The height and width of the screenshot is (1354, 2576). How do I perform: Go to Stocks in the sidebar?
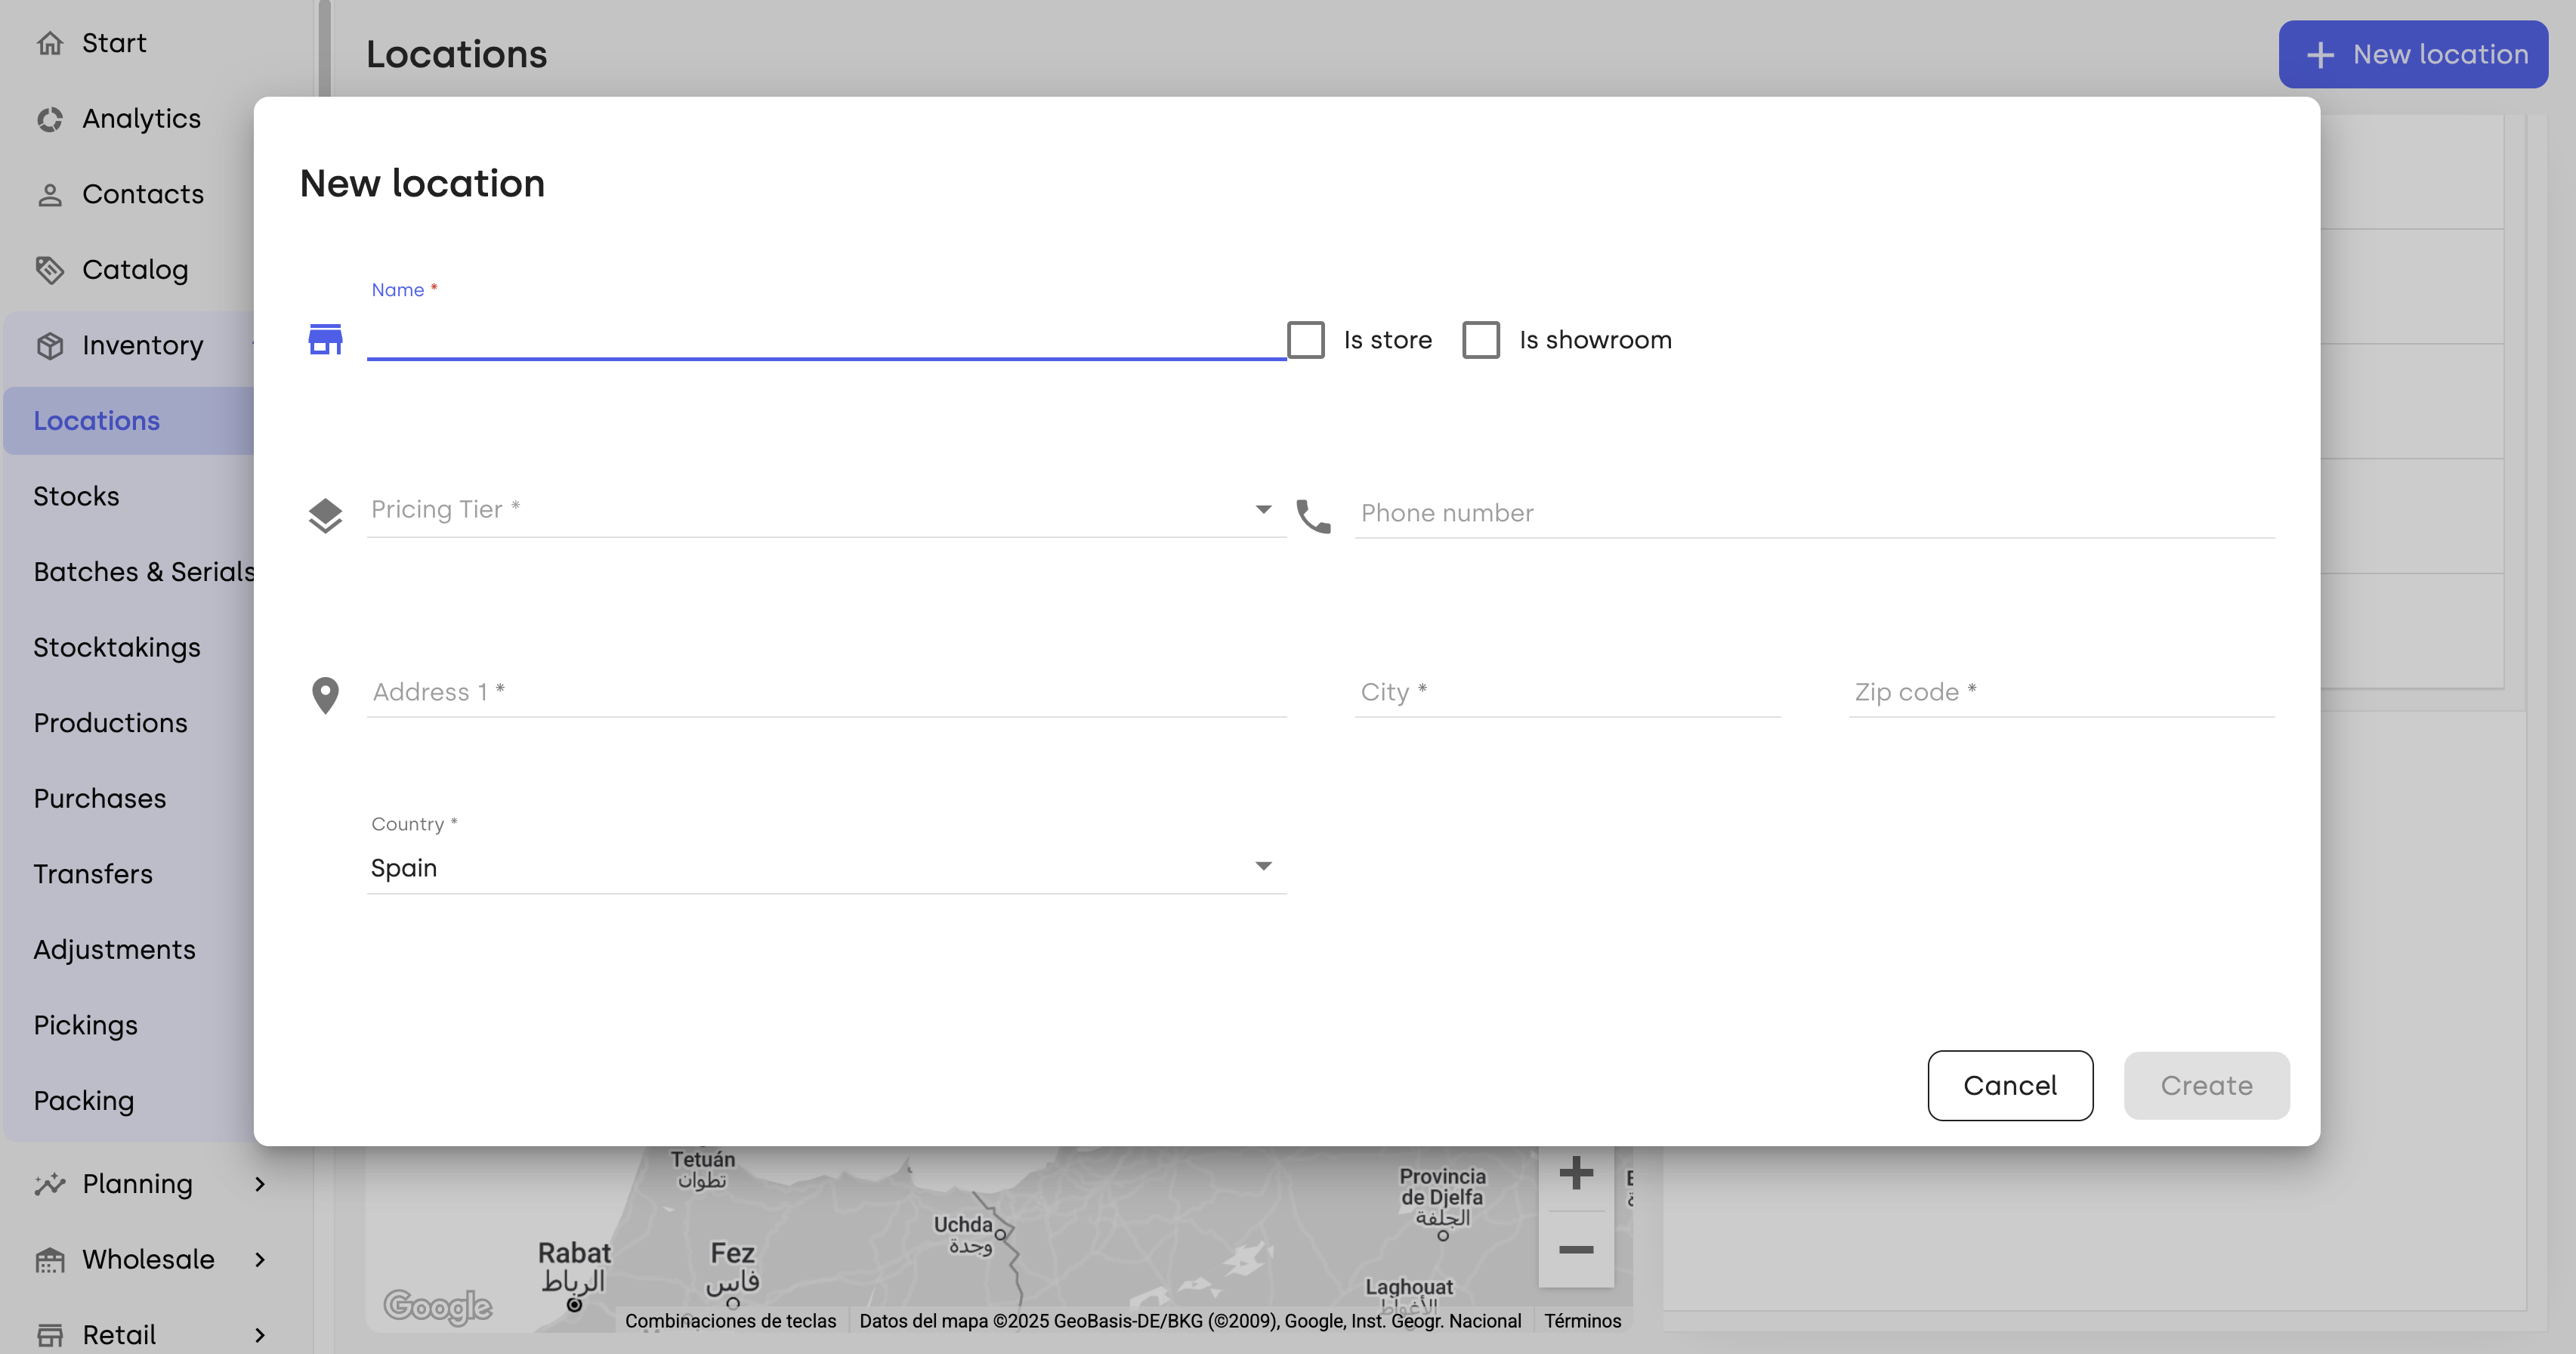tap(76, 497)
